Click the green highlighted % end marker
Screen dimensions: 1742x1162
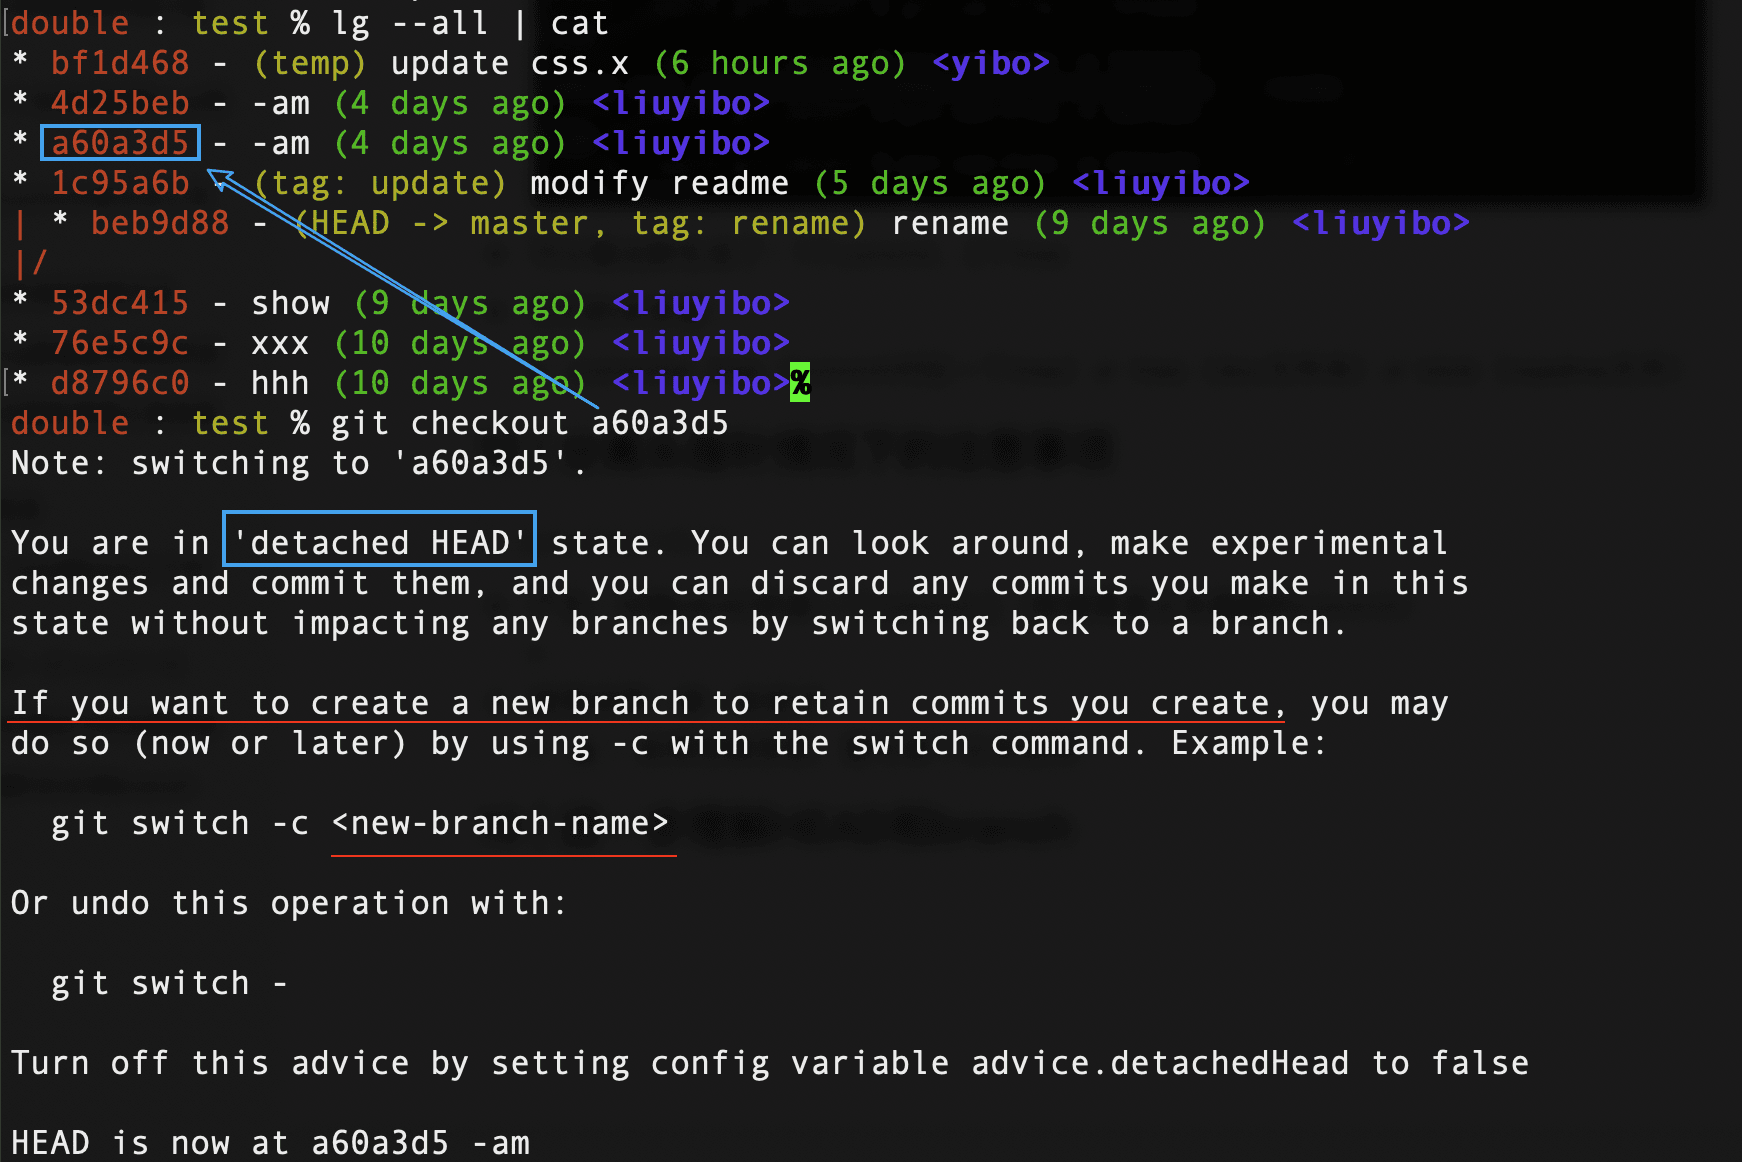[x=800, y=383]
